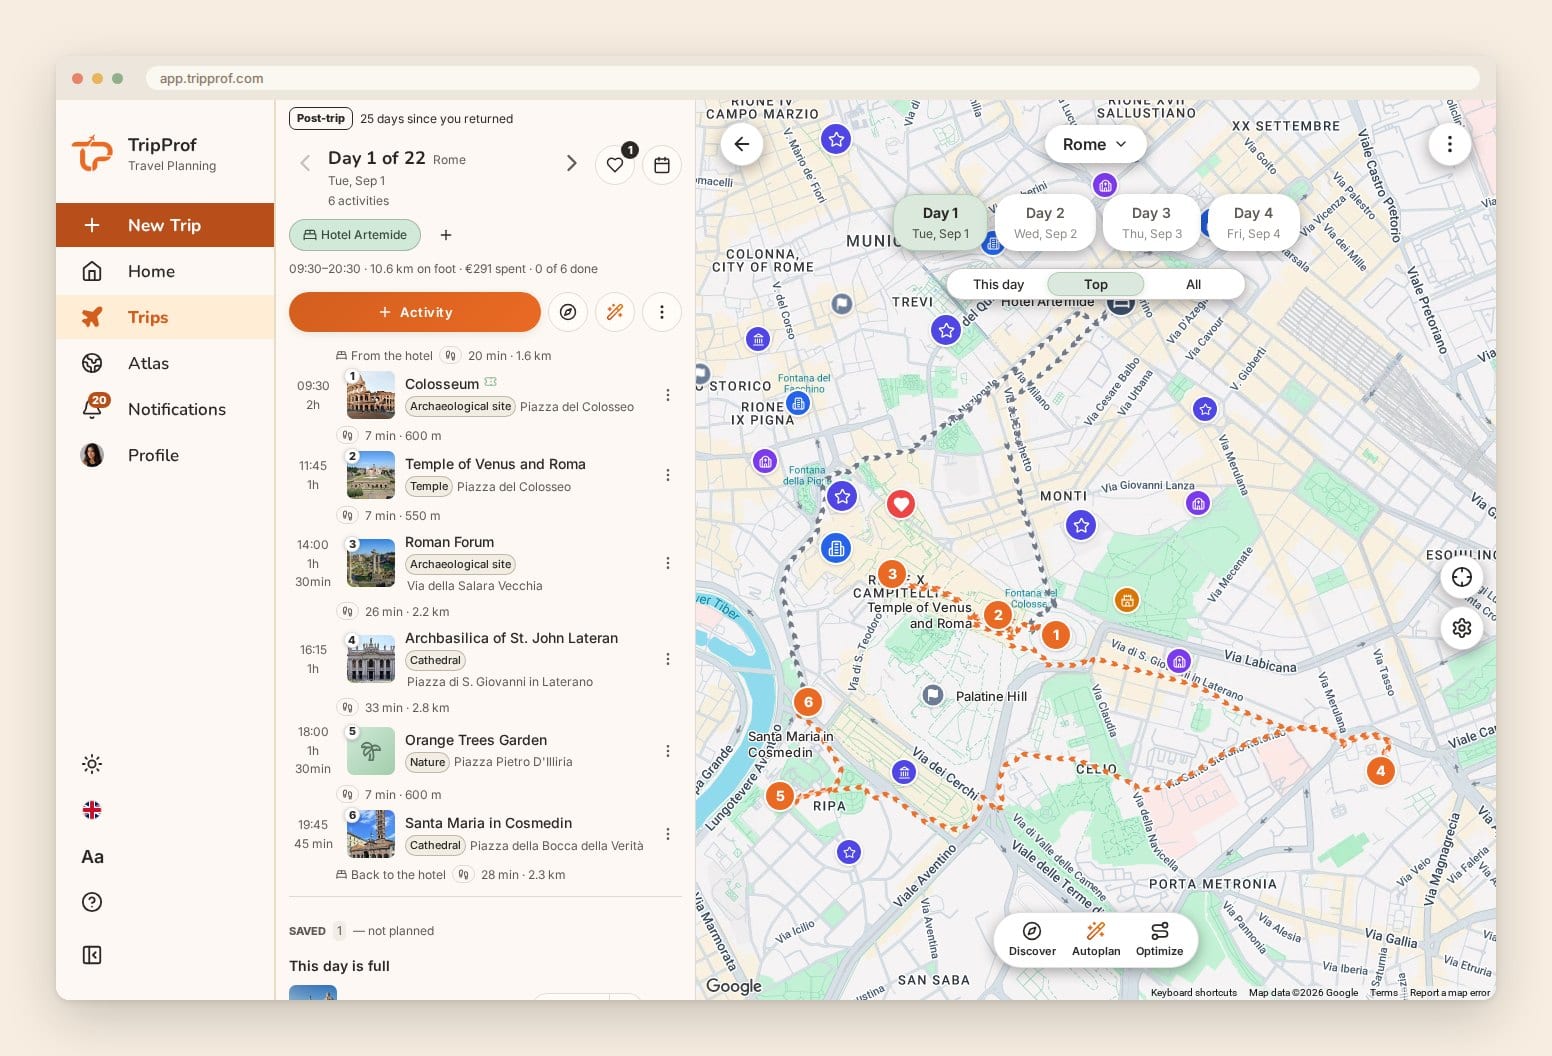Select the 'All' map filter
Viewport: 1552px width, 1056px height.
(x=1193, y=284)
